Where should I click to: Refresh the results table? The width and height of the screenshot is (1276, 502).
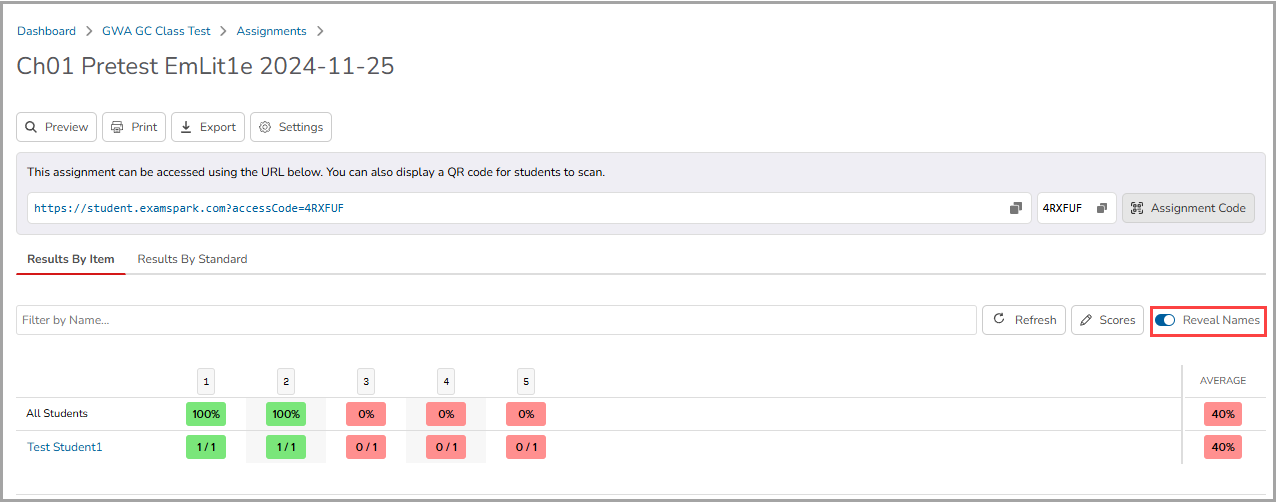pyautogui.click(x=1024, y=320)
